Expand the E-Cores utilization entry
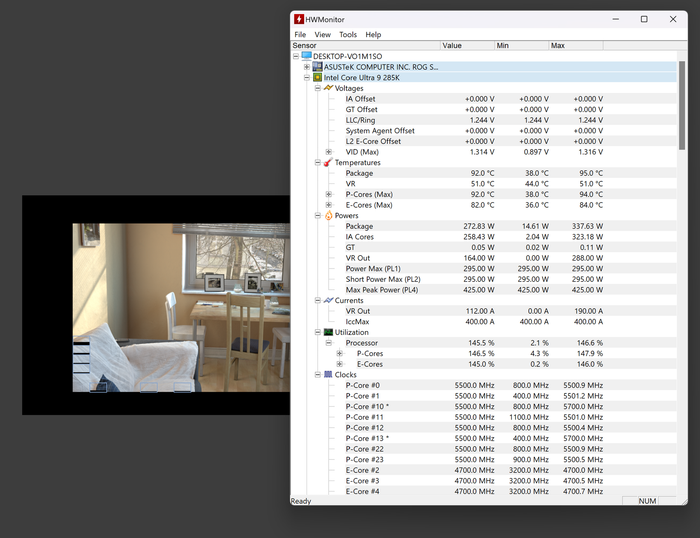 [339, 364]
